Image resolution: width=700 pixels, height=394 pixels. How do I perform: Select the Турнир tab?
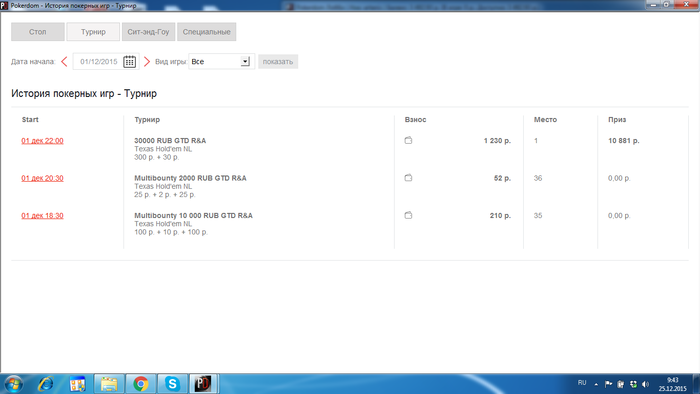[93, 32]
